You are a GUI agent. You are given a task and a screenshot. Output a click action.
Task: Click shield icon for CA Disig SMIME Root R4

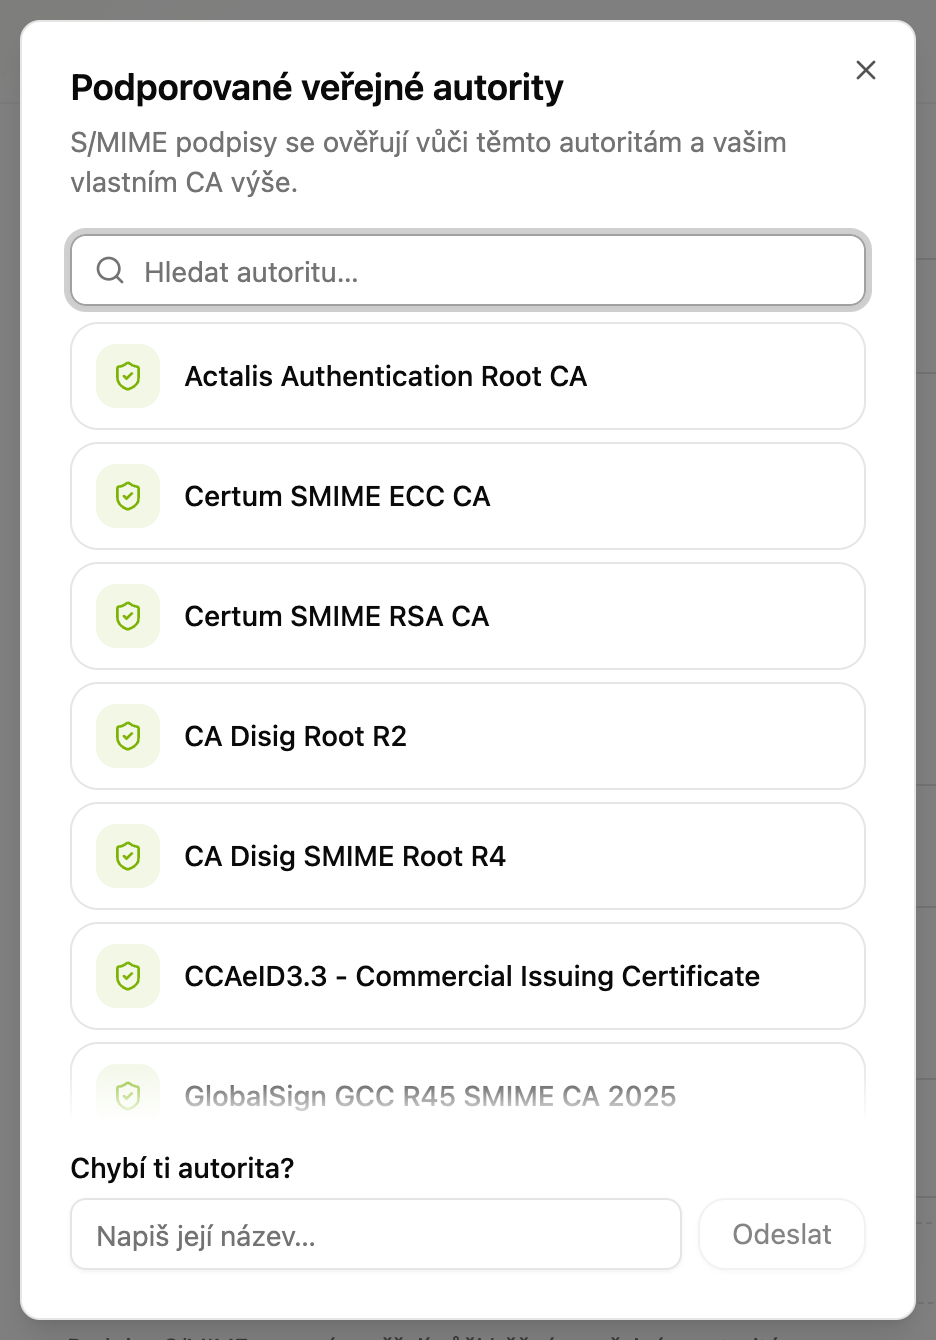[128, 856]
